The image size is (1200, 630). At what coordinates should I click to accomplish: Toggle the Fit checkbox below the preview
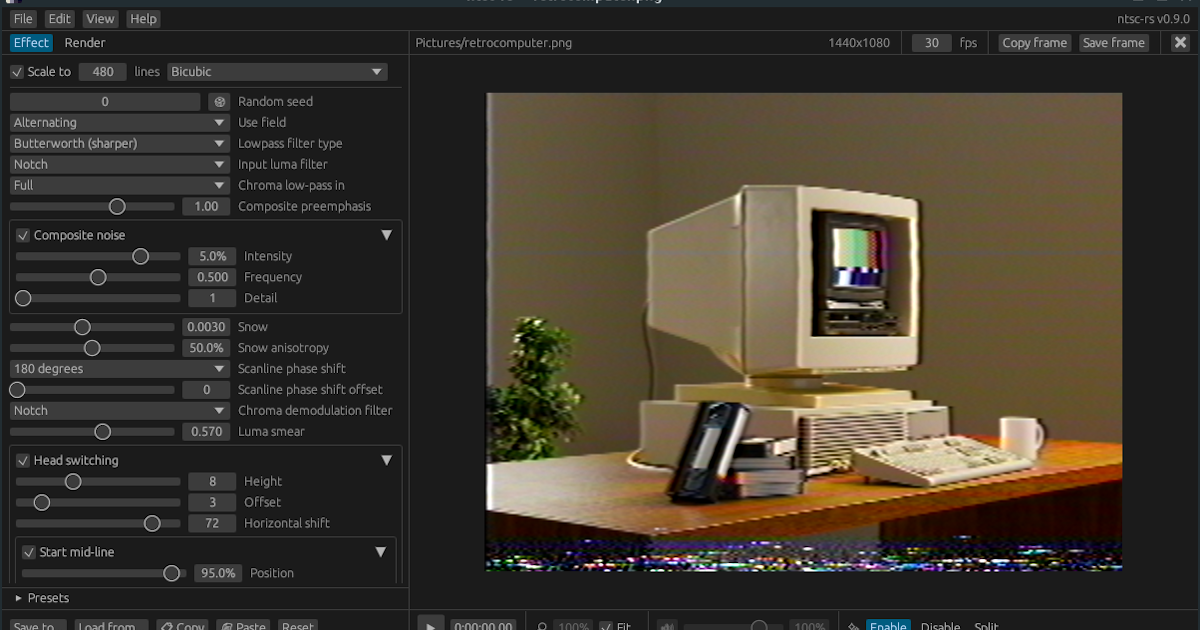[x=605, y=626]
